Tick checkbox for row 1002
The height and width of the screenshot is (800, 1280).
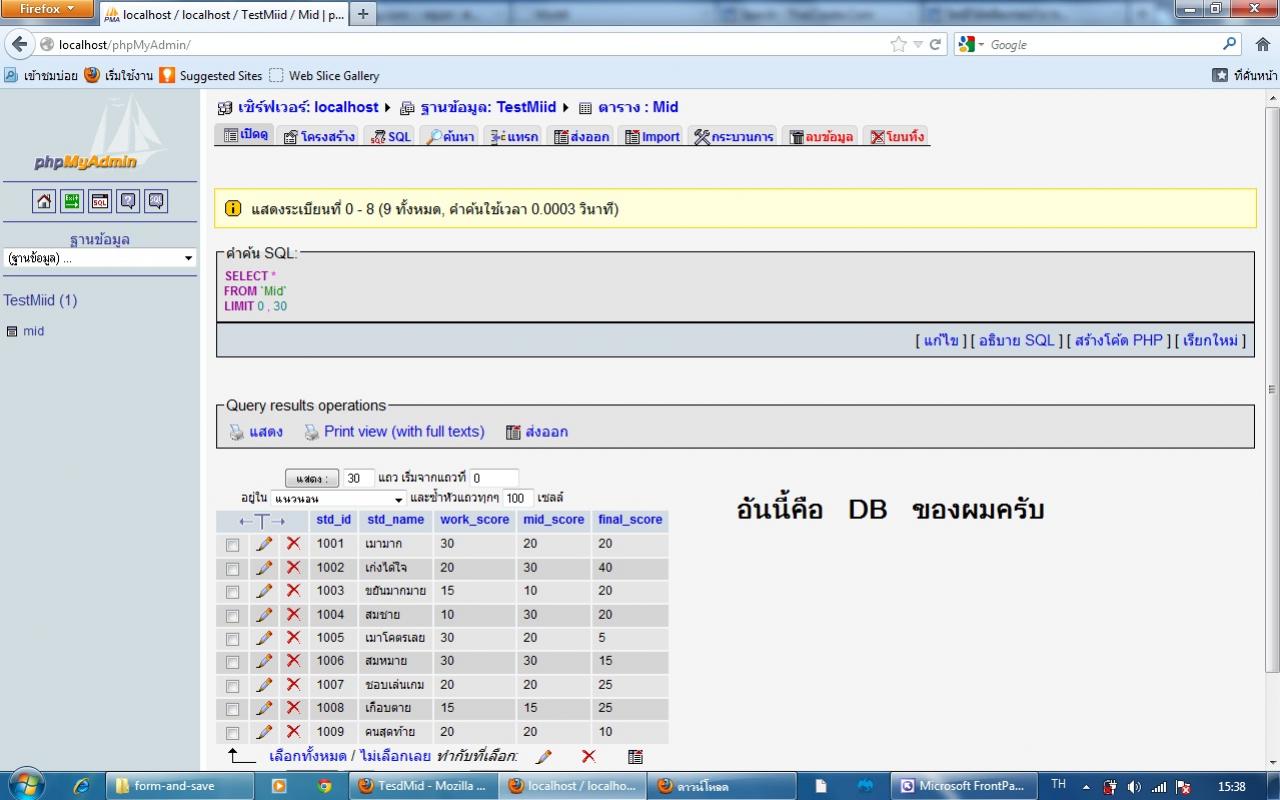pyautogui.click(x=233, y=569)
